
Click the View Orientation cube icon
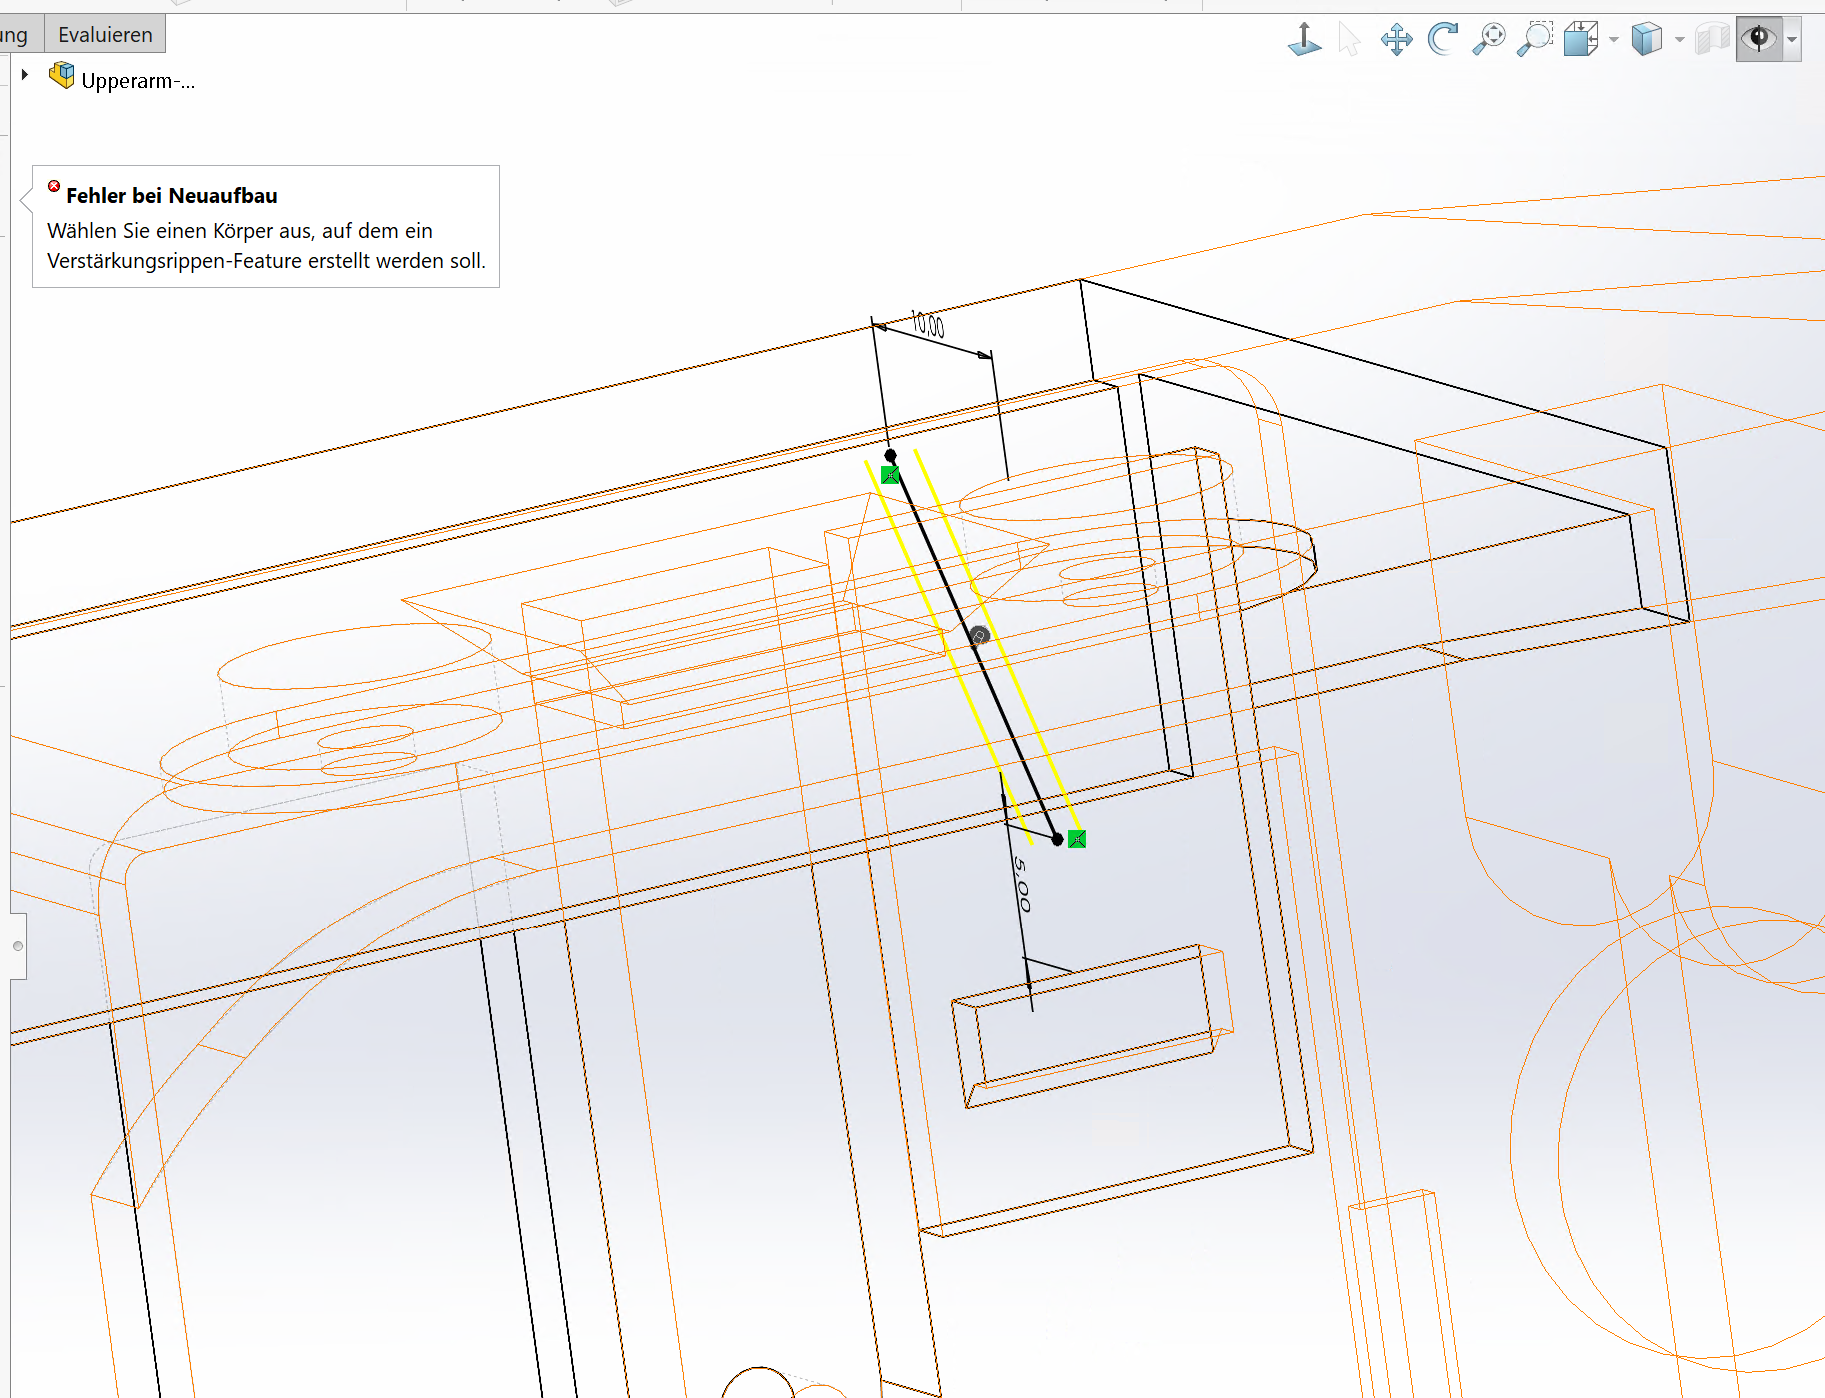pyautogui.click(x=1581, y=39)
